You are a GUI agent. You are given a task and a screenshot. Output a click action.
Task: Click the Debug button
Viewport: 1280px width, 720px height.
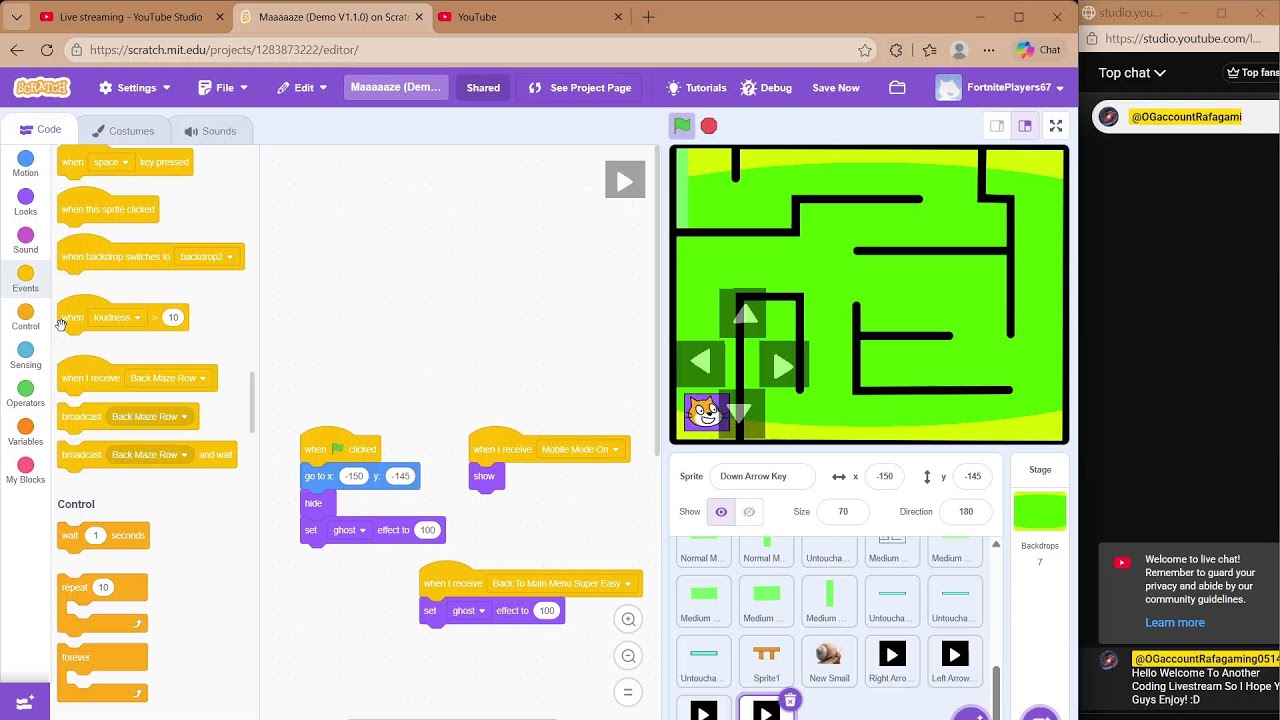click(x=766, y=88)
